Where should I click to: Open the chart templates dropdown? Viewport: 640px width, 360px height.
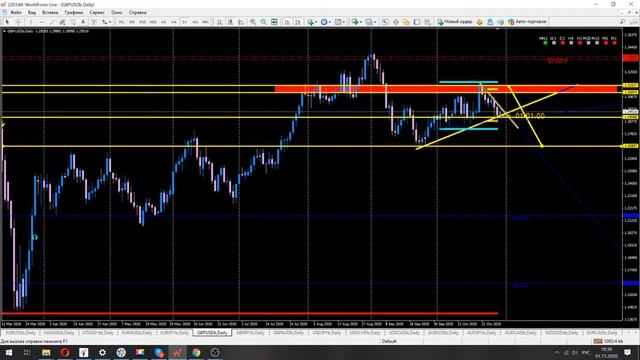pos(340,22)
